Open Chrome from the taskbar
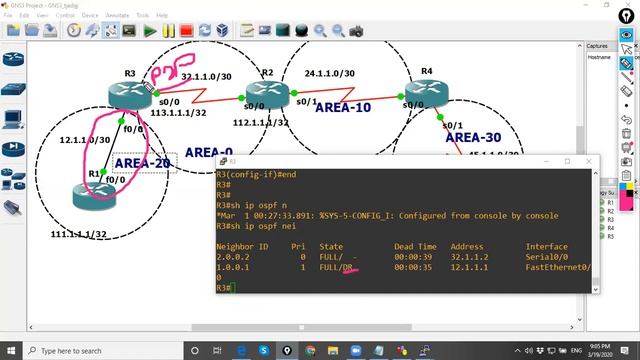 coord(310,351)
